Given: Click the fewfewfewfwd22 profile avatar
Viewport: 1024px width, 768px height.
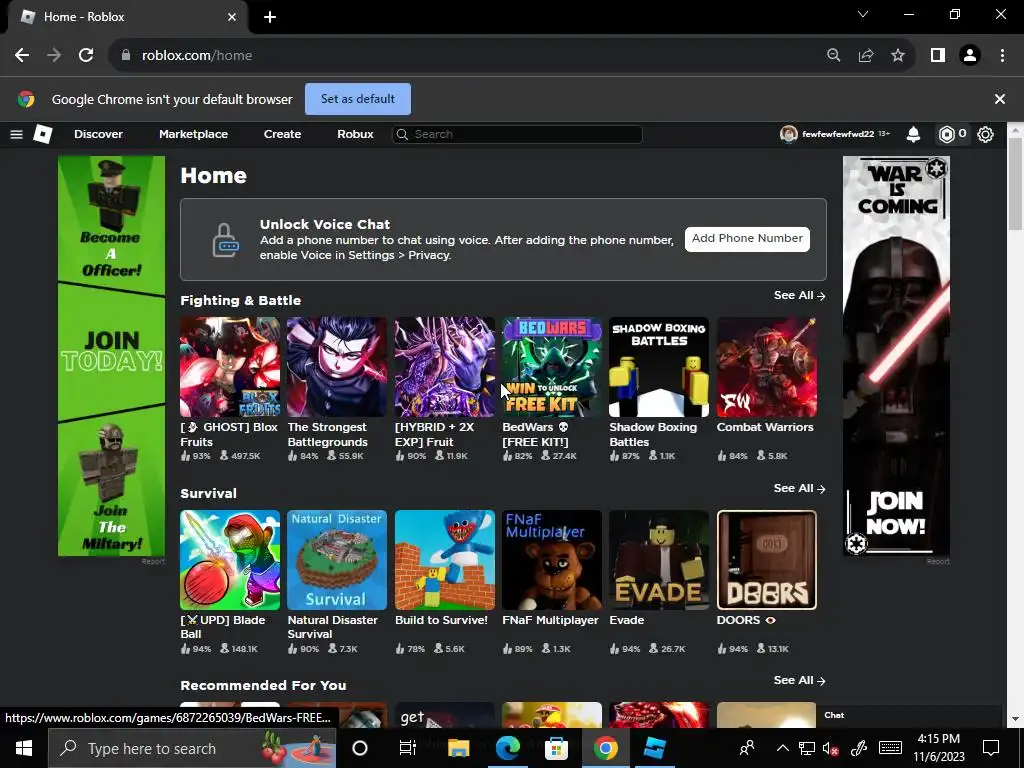Looking at the screenshot, I should coord(788,134).
